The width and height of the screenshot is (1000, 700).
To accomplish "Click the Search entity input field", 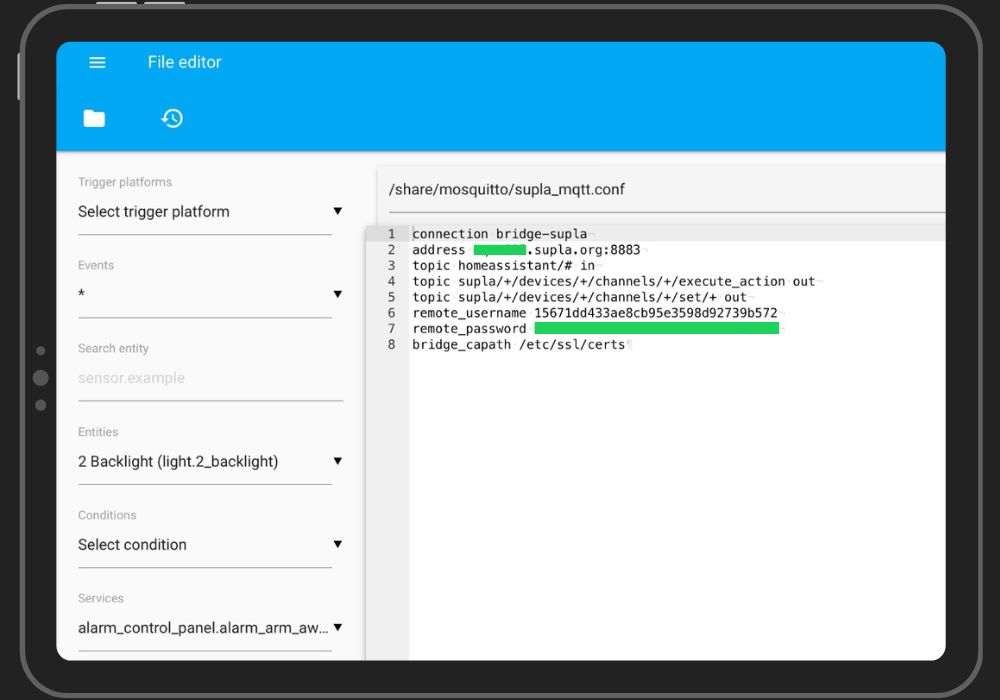I will click(180, 378).
